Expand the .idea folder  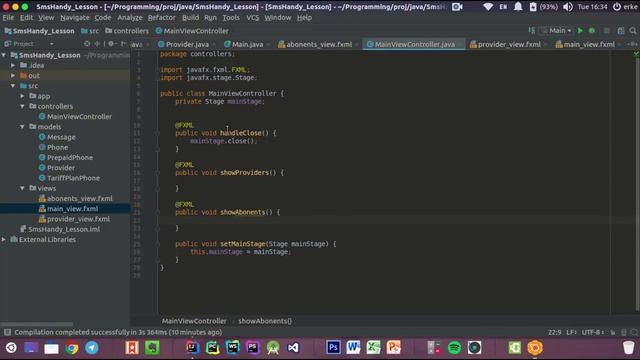point(13,65)
